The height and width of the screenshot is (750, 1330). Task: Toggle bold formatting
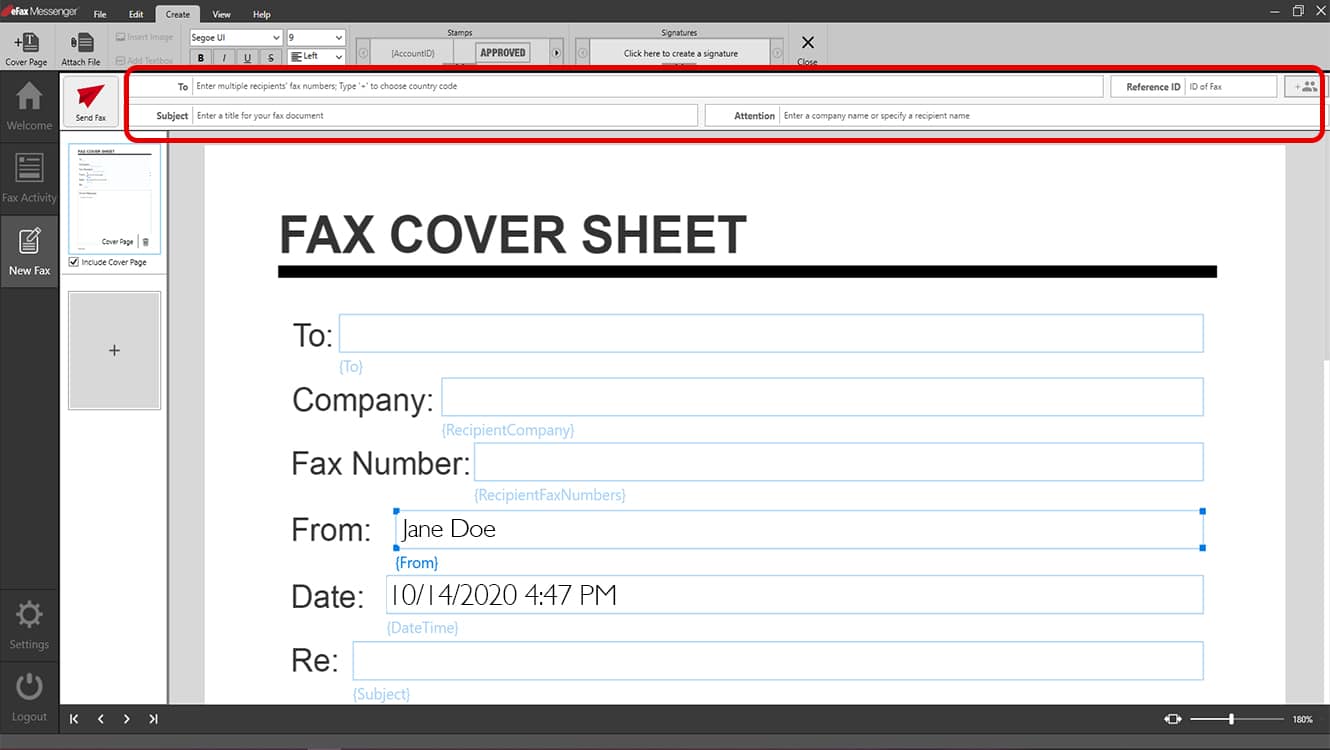pyautogui.click(x=199, y=57)
